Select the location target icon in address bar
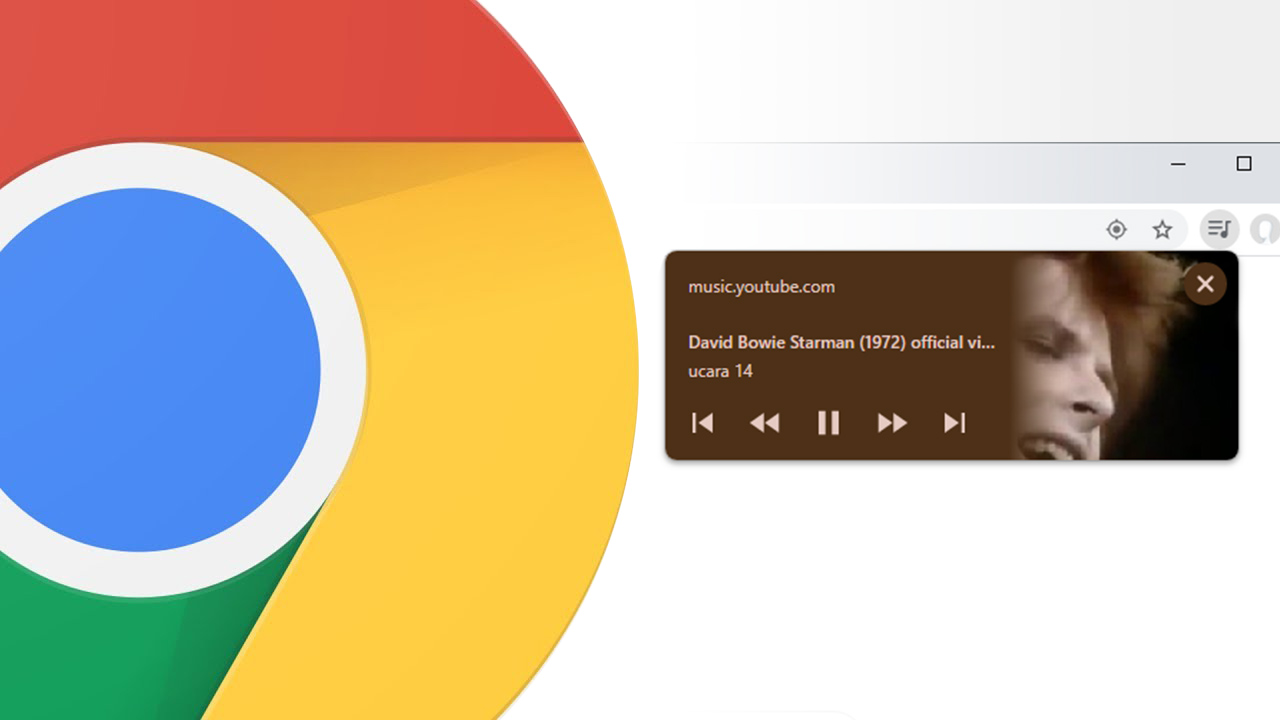This screenshot has width=1280, height=720. [1116, 229]
